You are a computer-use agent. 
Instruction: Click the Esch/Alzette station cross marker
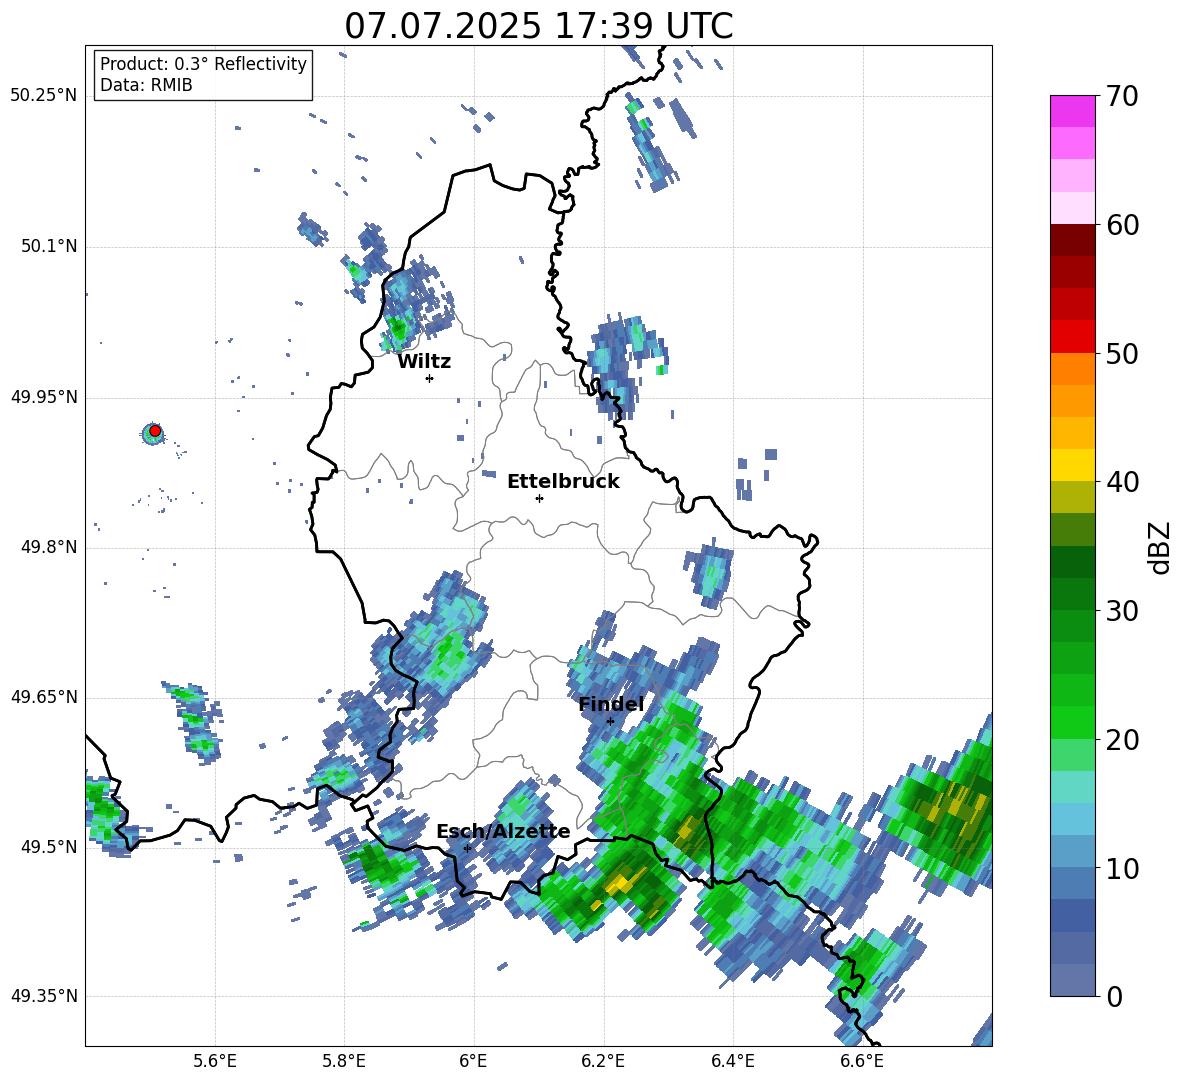point(467,848)
